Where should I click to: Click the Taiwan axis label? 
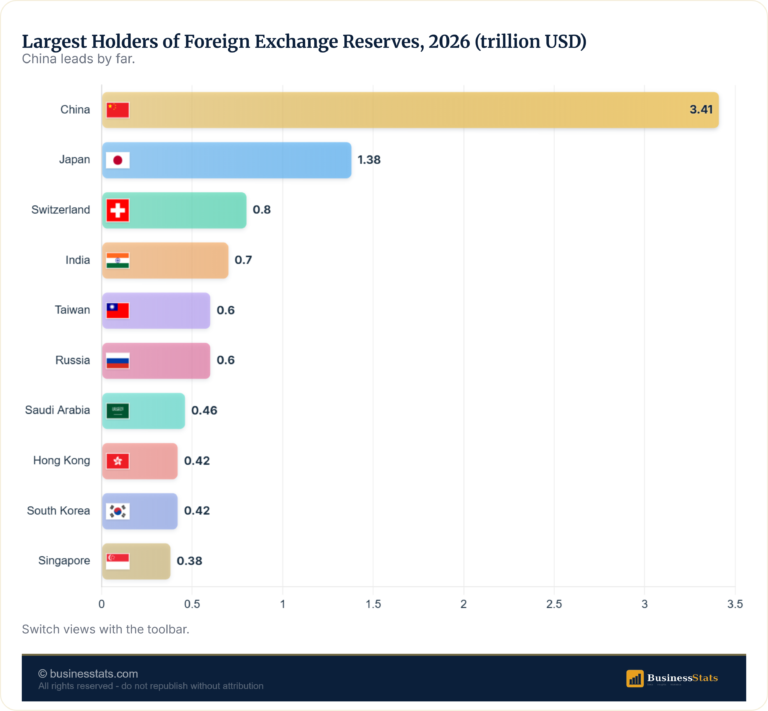tap(72, 310)
